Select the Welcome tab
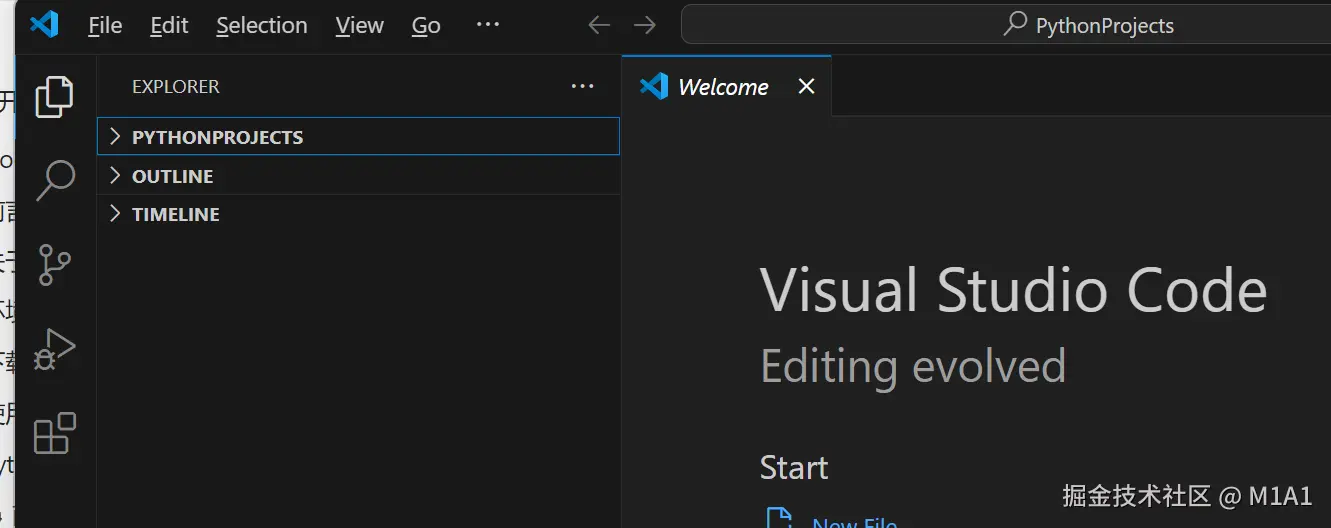 (726, 87)
